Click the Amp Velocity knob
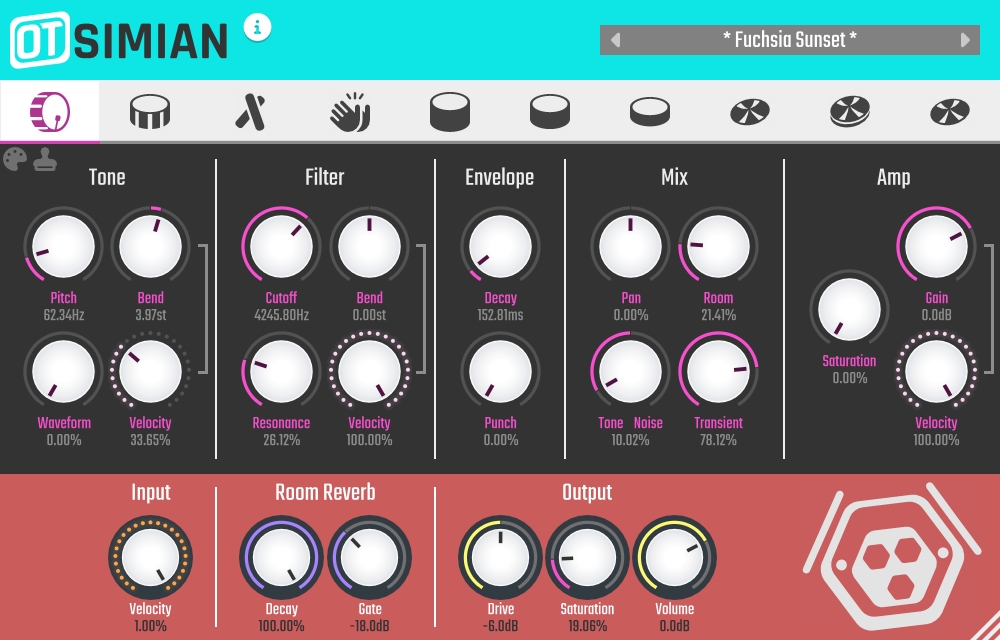 [936, 372]
